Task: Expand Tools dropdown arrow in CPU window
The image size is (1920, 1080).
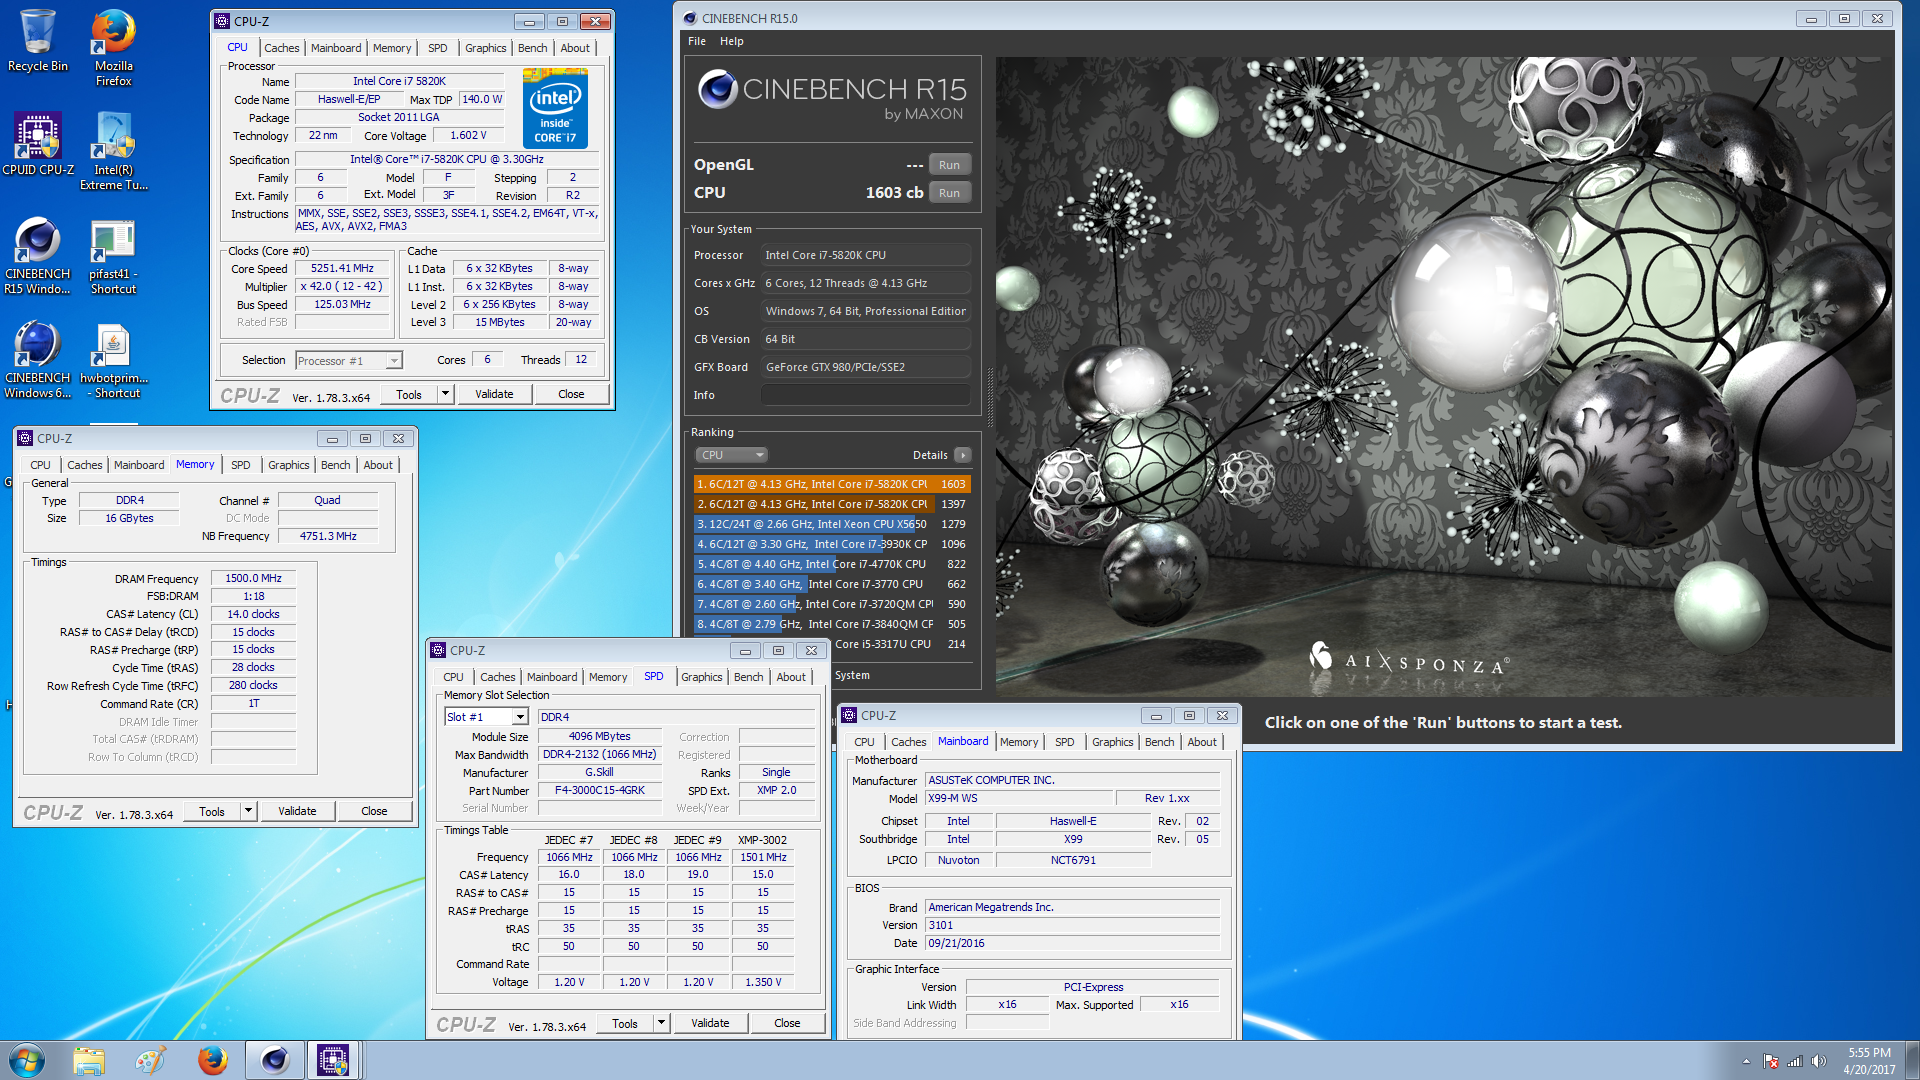Action: (445, 394)
